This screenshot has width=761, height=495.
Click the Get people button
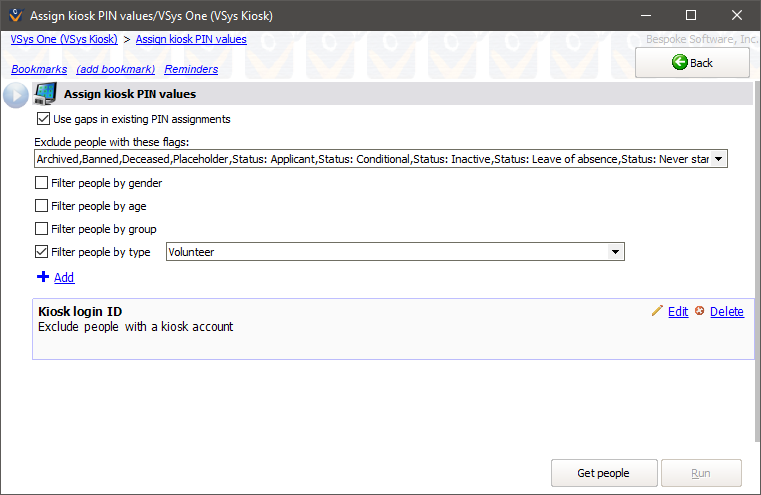click(604, 473)
